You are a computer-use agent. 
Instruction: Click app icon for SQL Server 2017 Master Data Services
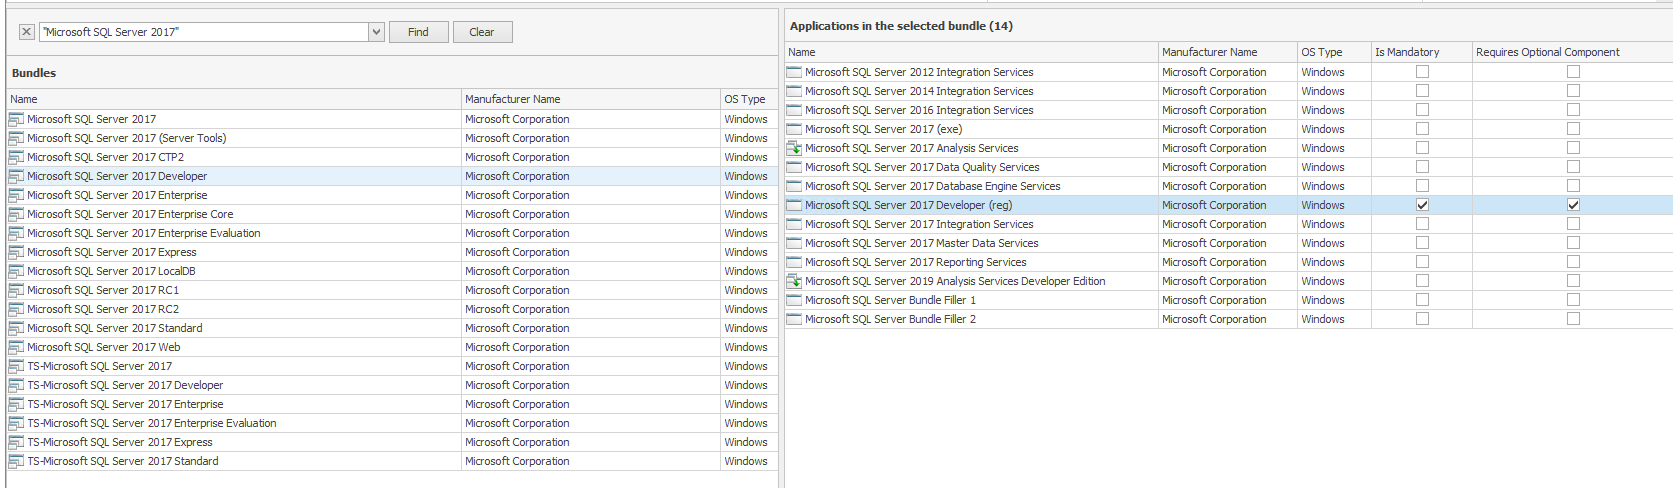(794, 243)
